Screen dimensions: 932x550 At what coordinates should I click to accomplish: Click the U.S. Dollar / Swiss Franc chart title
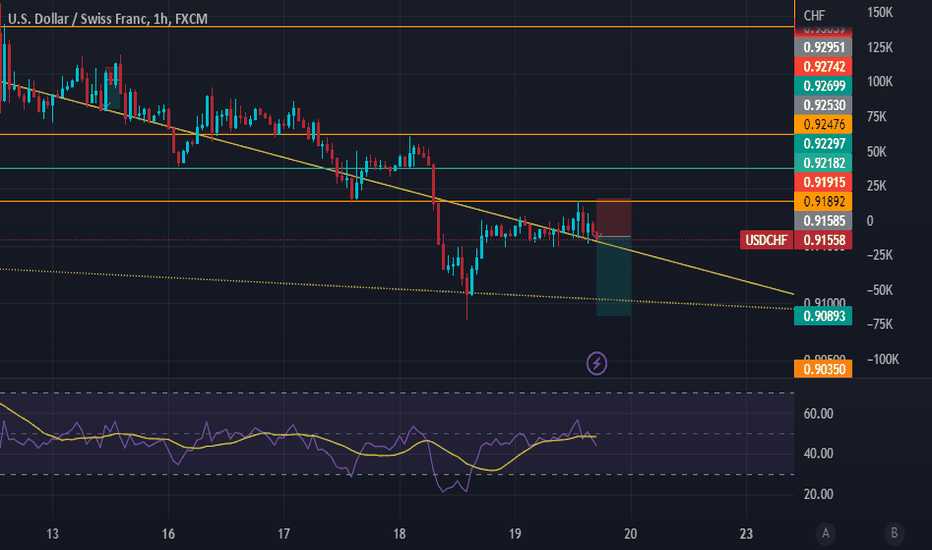pyautogui.click(x=108, y=19)
